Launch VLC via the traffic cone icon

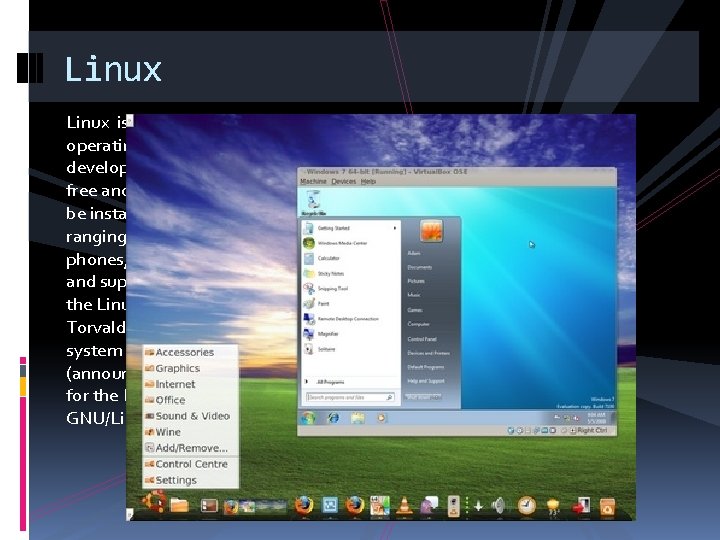[x=404, y=506]
